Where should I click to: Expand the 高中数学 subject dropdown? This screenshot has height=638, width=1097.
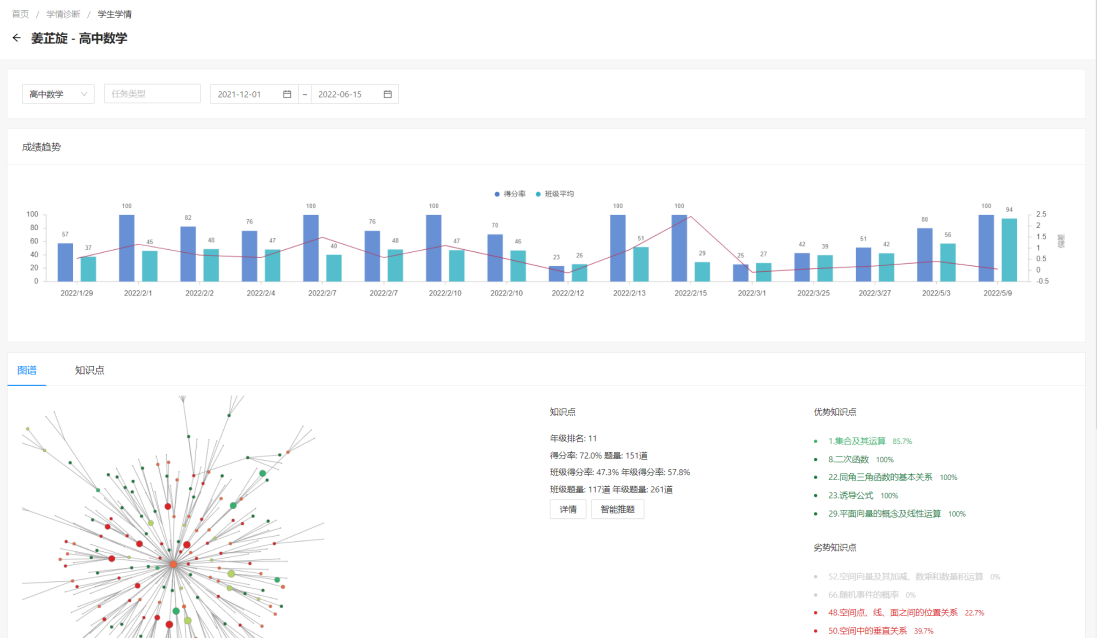[58, 94]
